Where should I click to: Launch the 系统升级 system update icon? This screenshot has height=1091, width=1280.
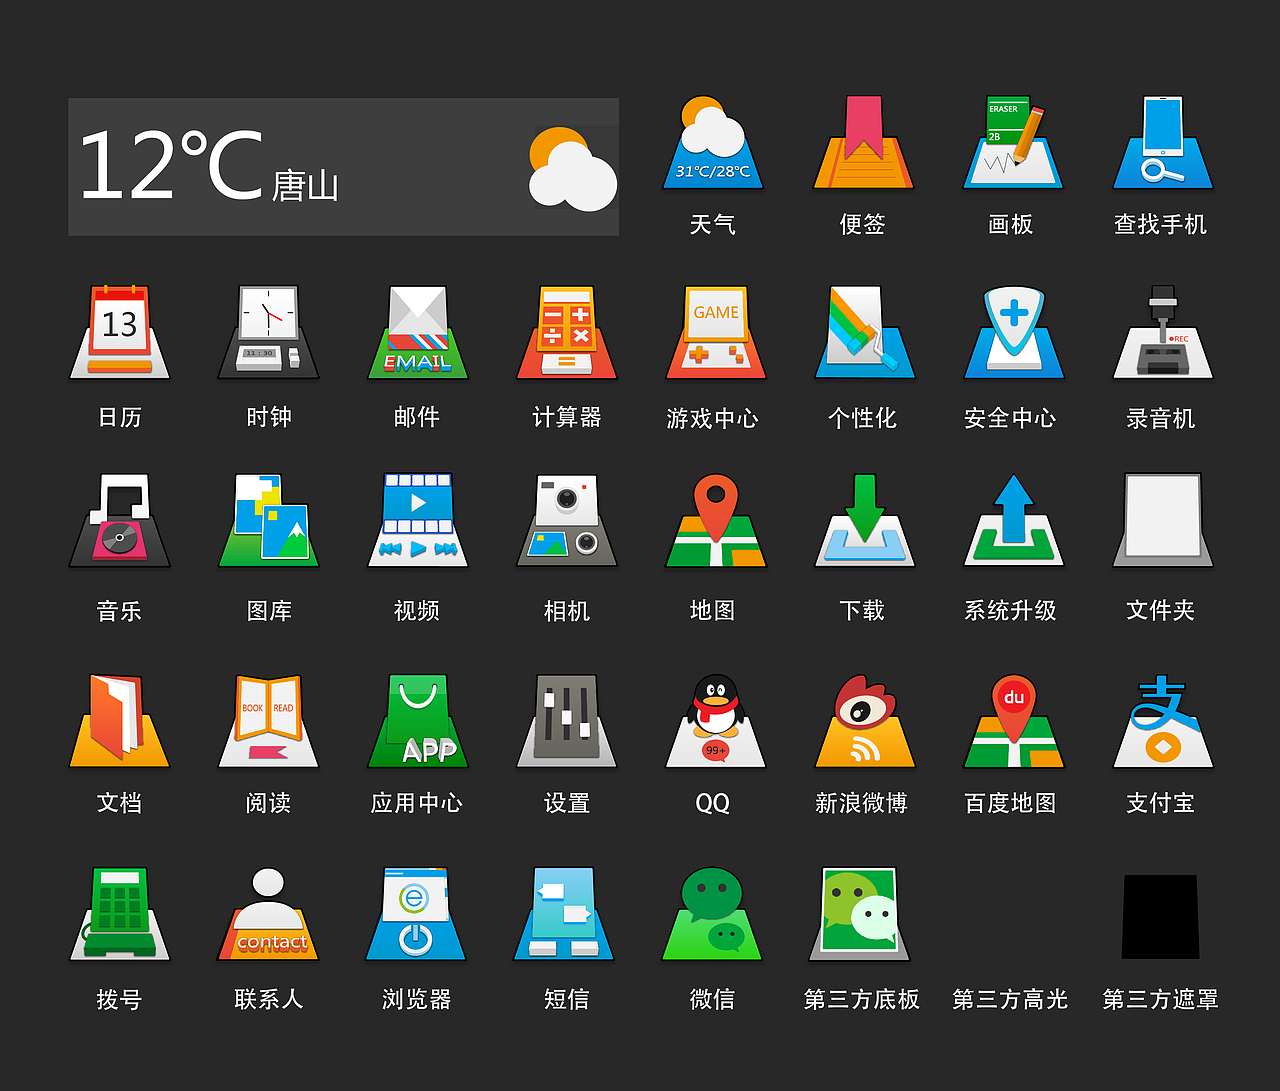tap(1014, 520)
